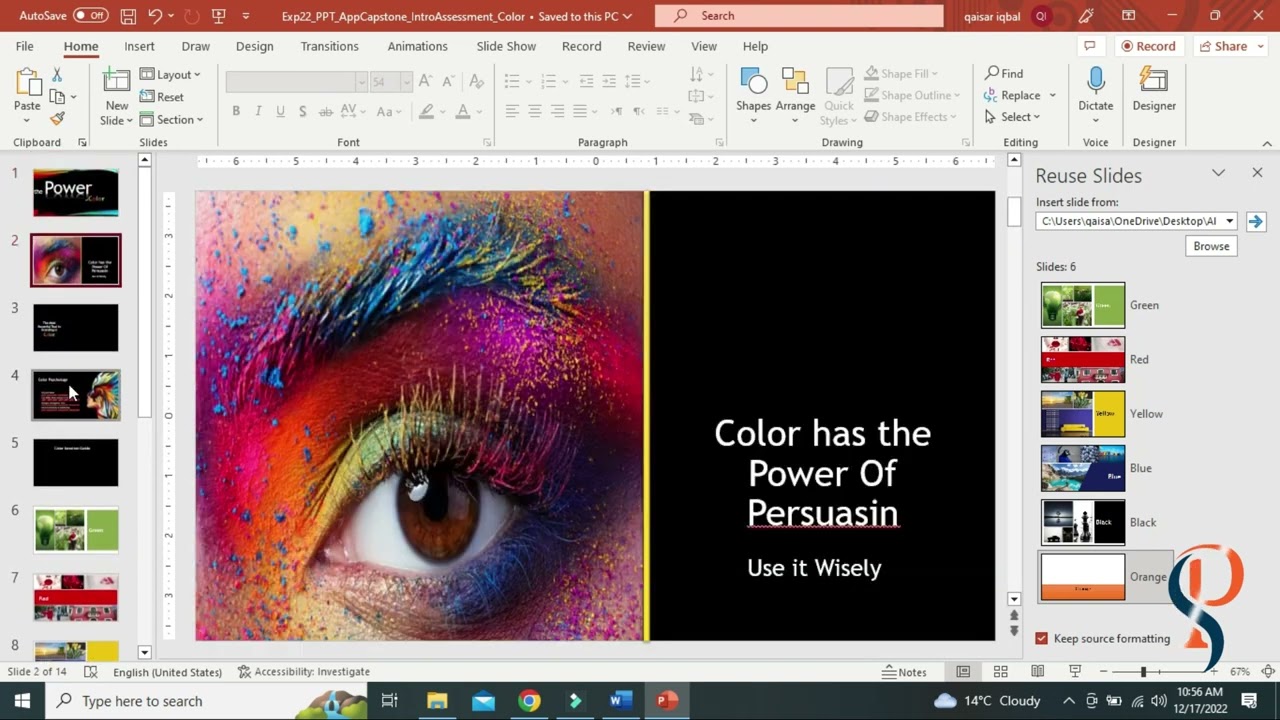Open Reuse Slides pane options chevron
The image size is (1280, 720).
[1218, 173]
